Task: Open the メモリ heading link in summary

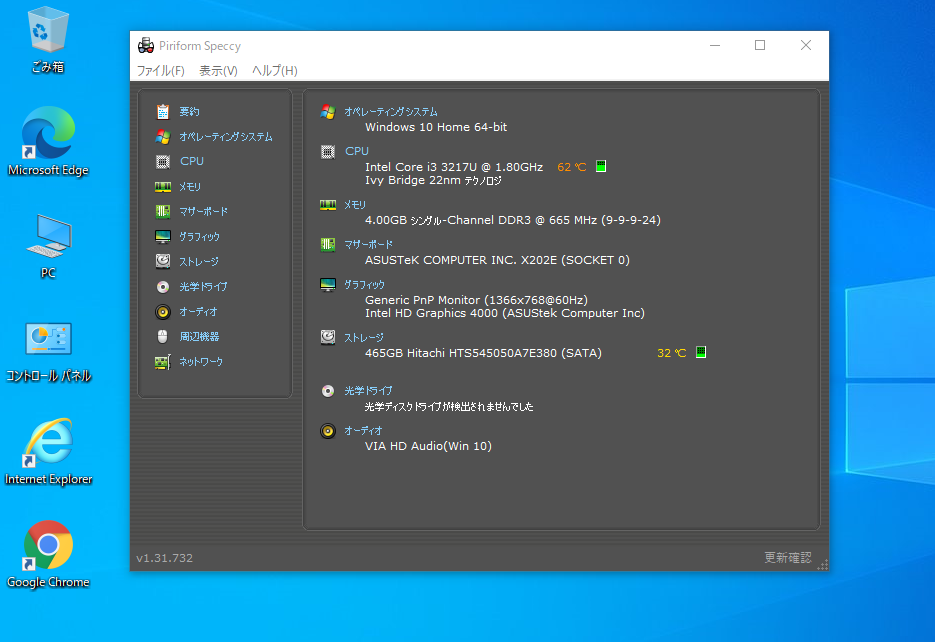Action: pos(355,205)
